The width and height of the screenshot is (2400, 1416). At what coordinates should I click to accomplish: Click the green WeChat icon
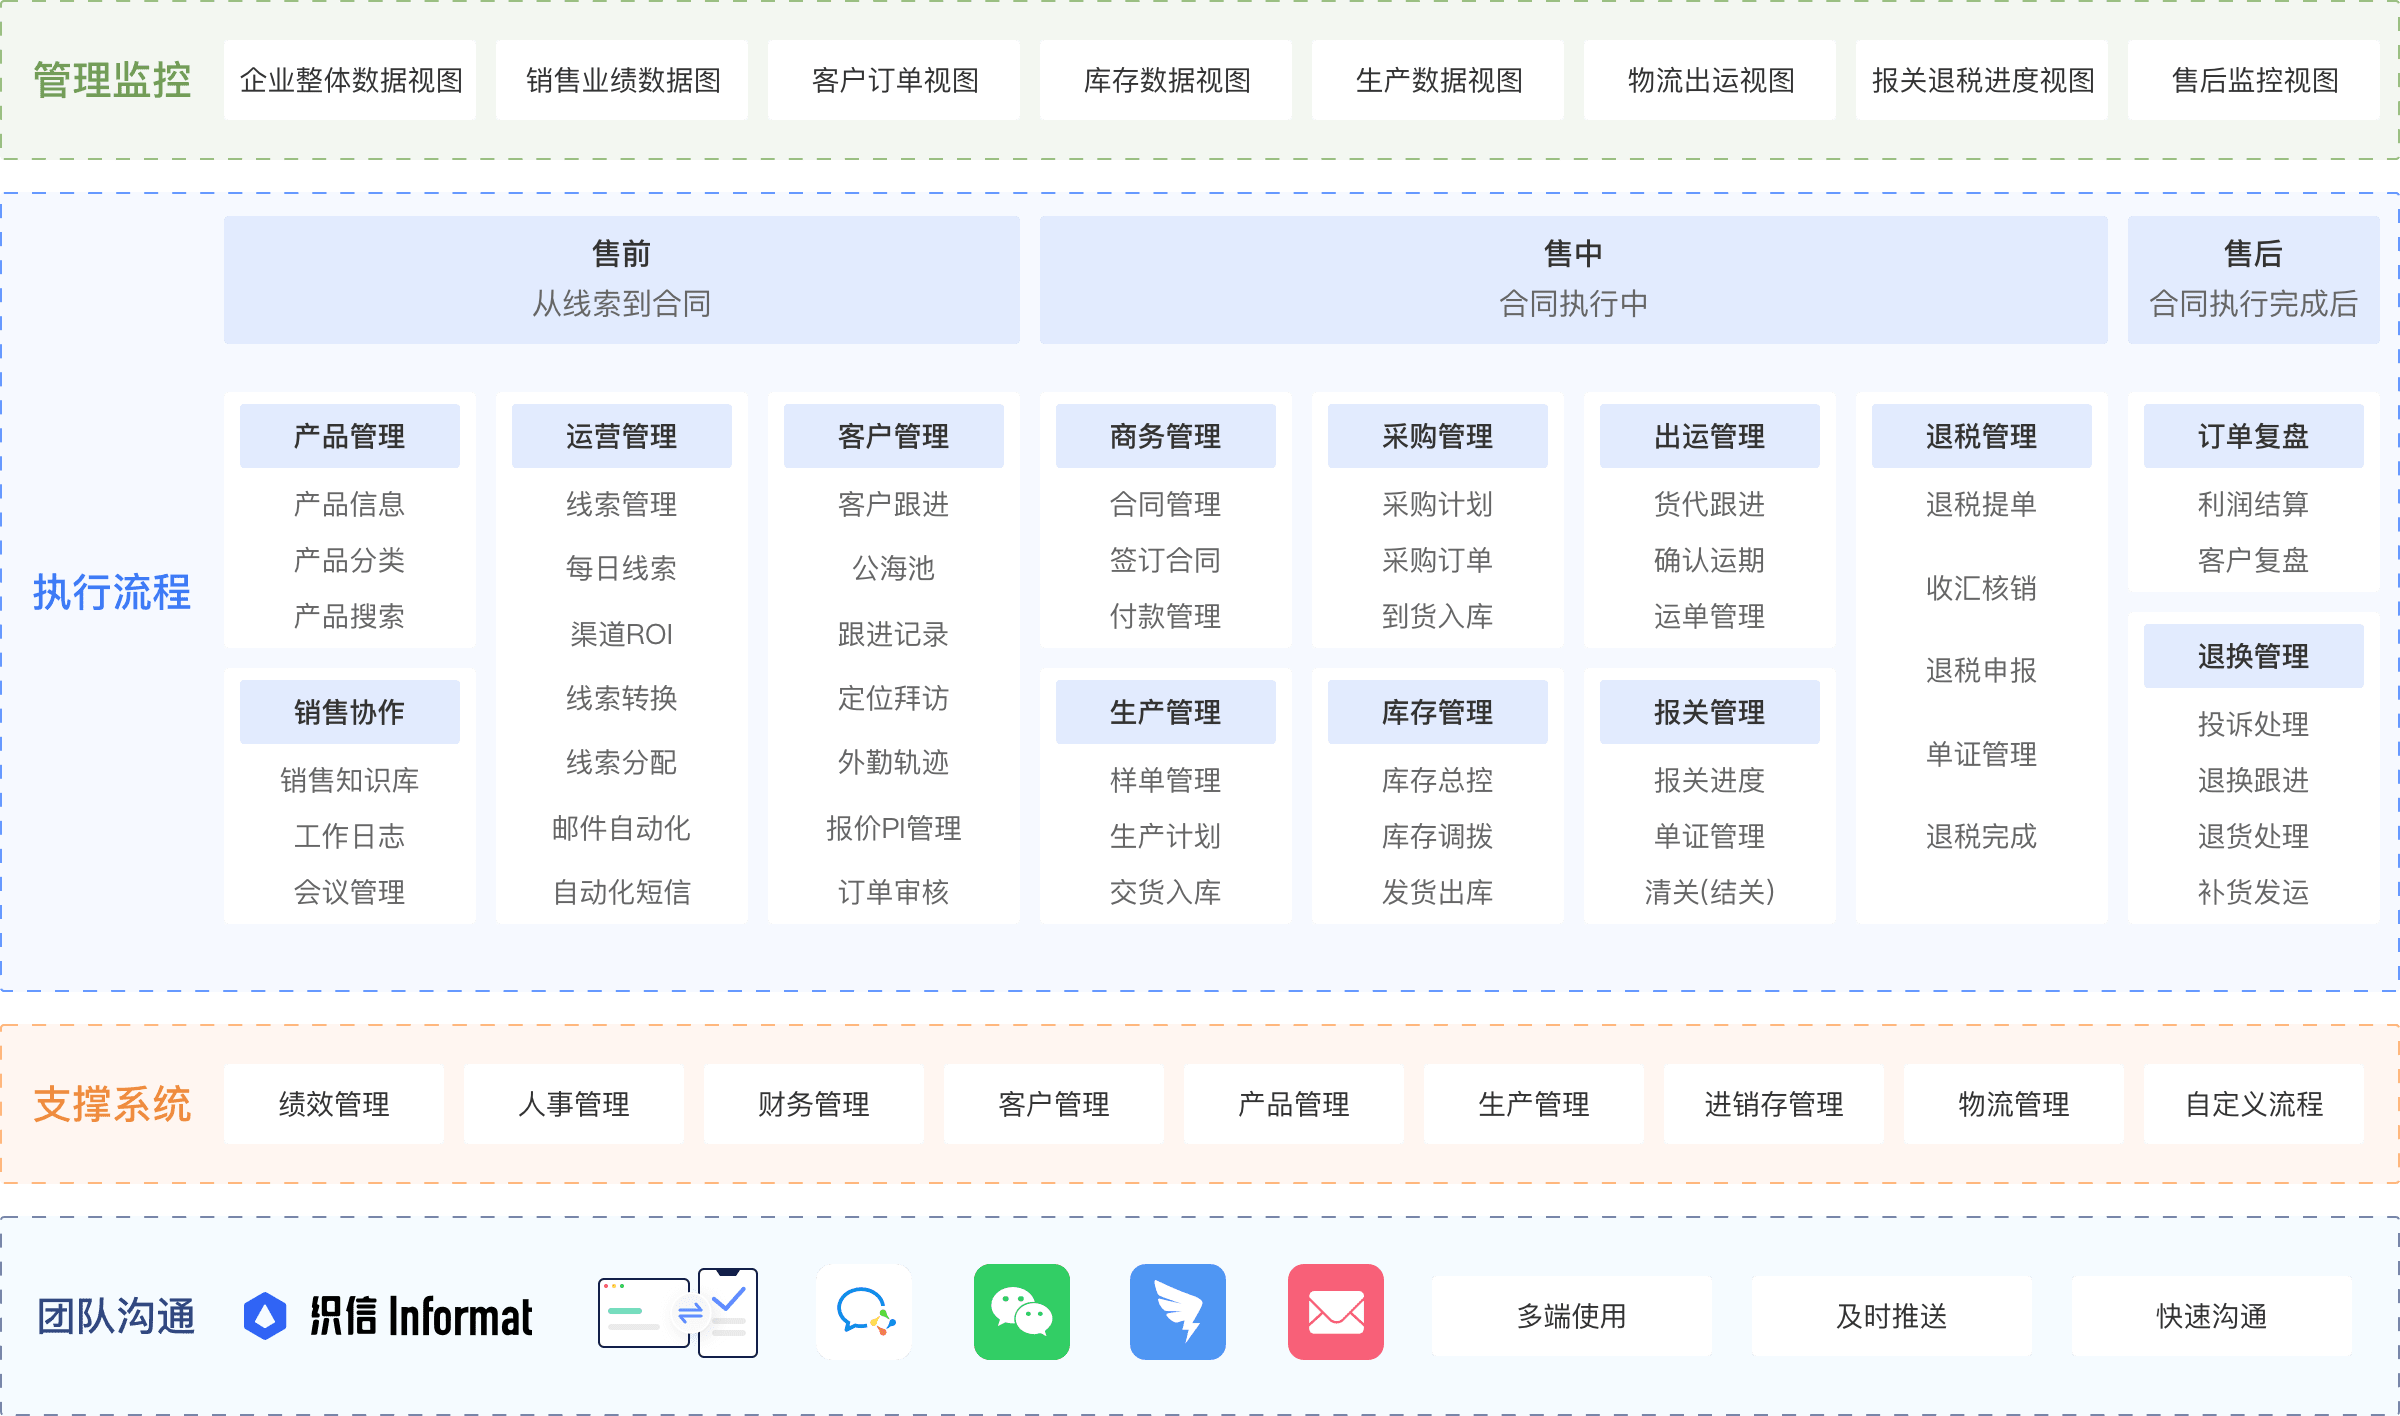[x=1020, y=1312]
